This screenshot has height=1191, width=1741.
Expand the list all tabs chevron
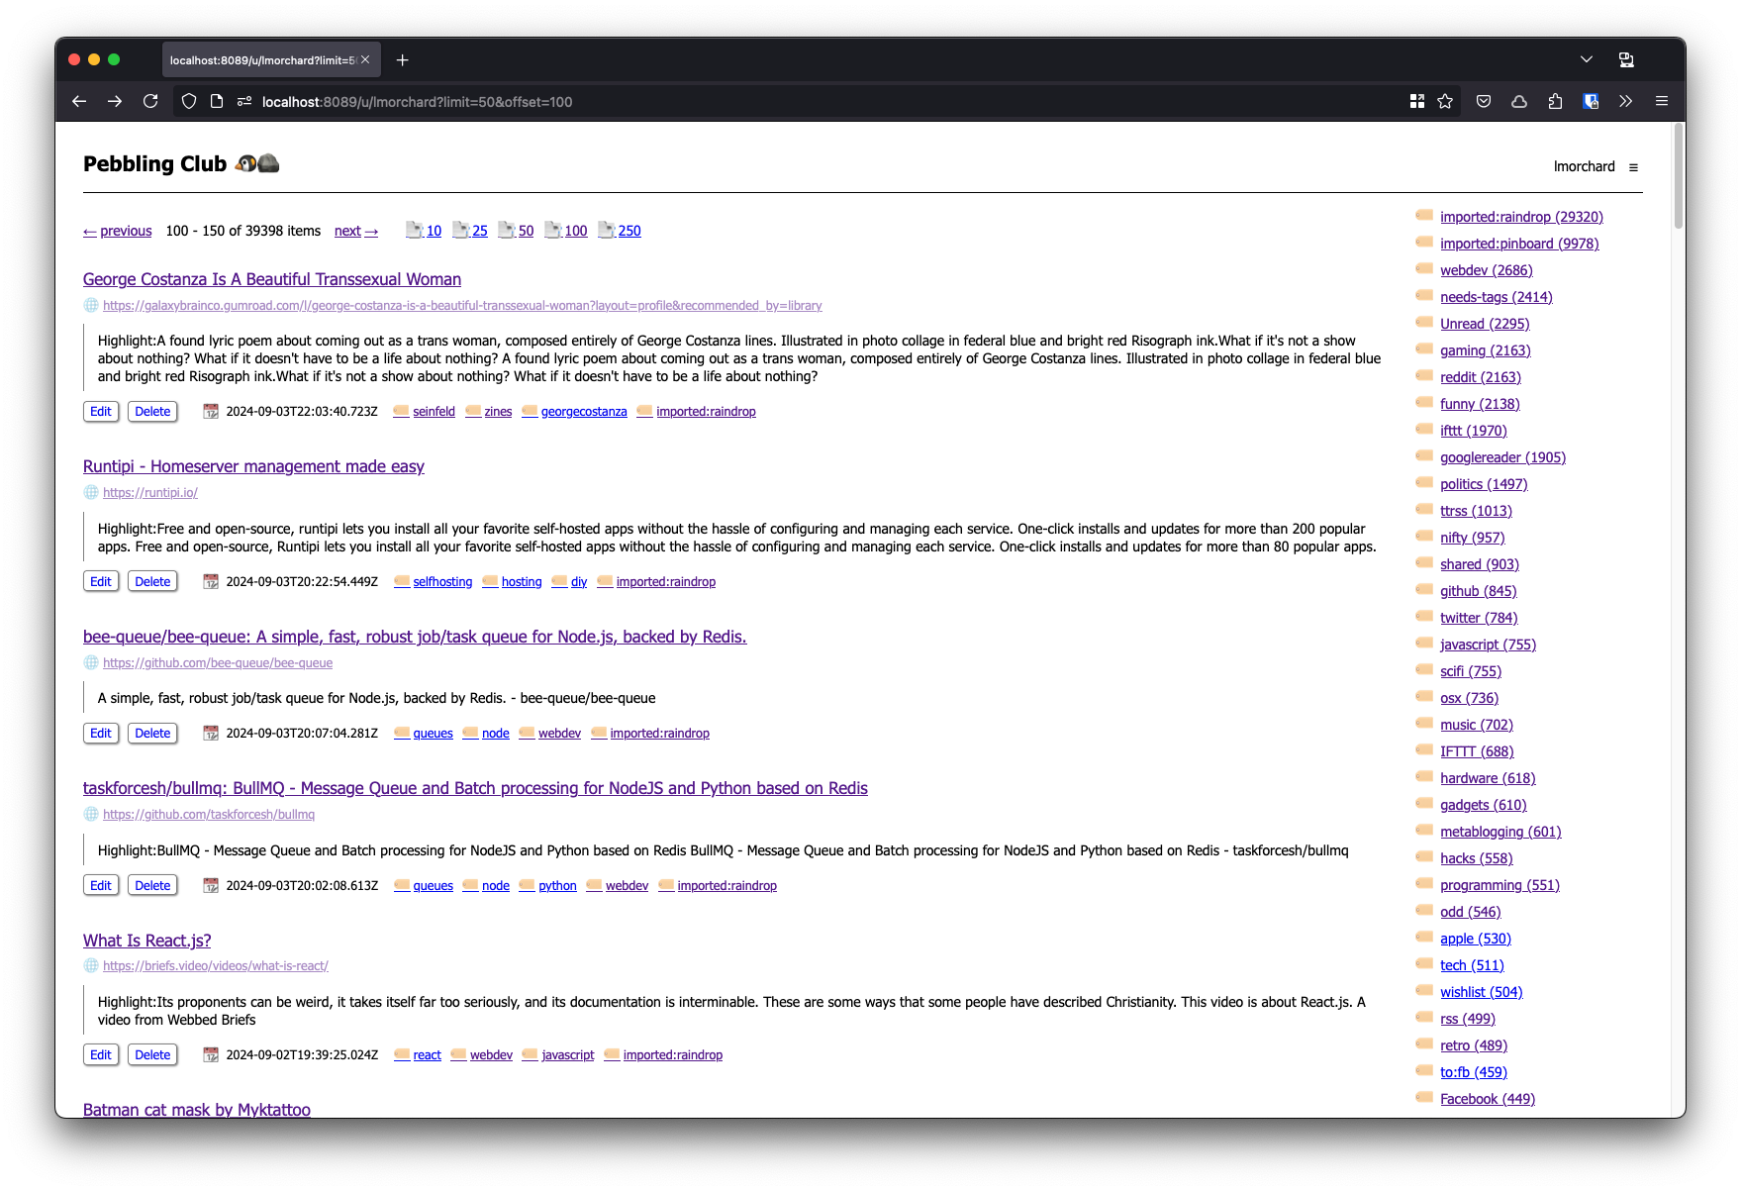click(x=1586, y=60)
